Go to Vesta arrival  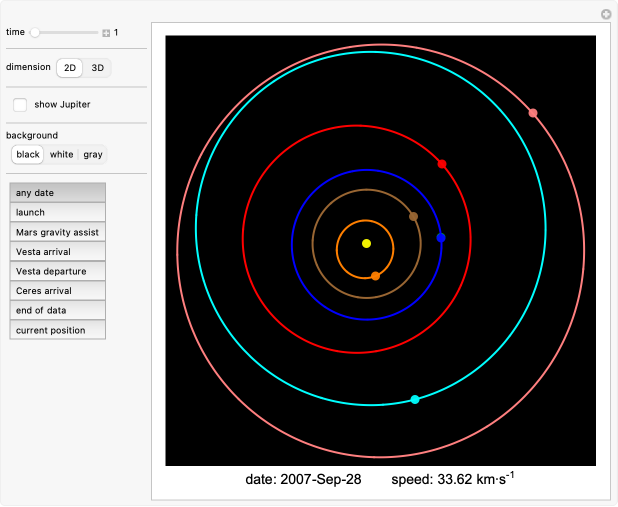pos(57,252)
